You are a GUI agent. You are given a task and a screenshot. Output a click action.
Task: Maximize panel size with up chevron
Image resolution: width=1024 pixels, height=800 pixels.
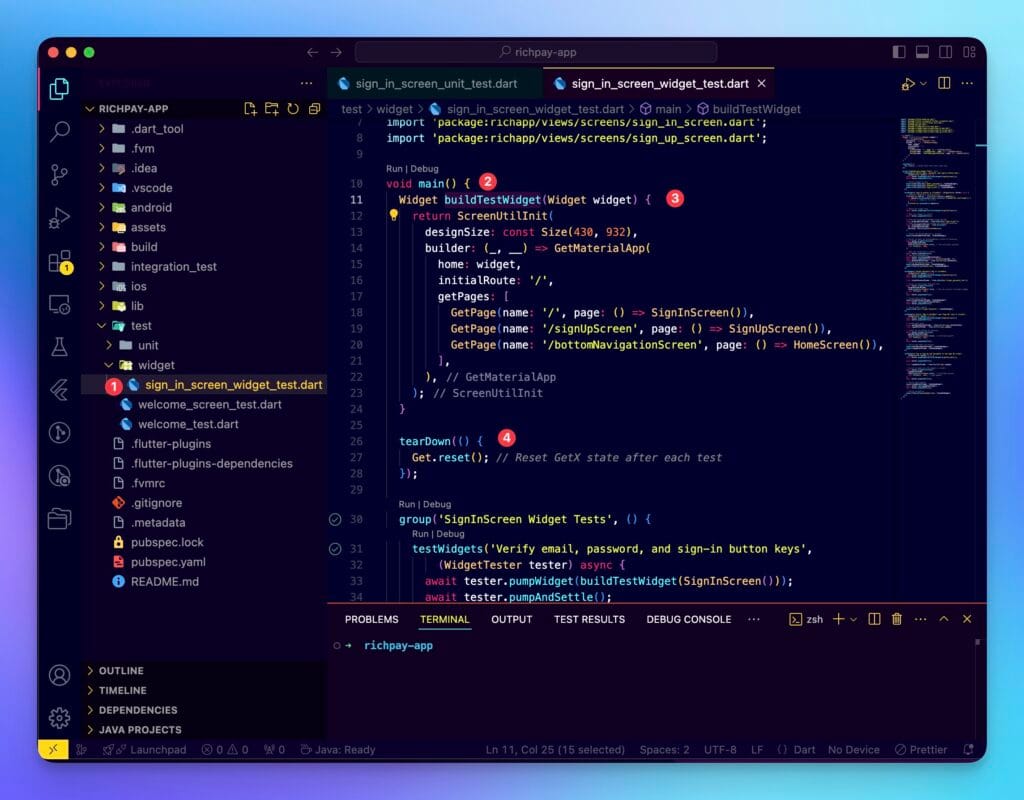(x=944, y=619)
